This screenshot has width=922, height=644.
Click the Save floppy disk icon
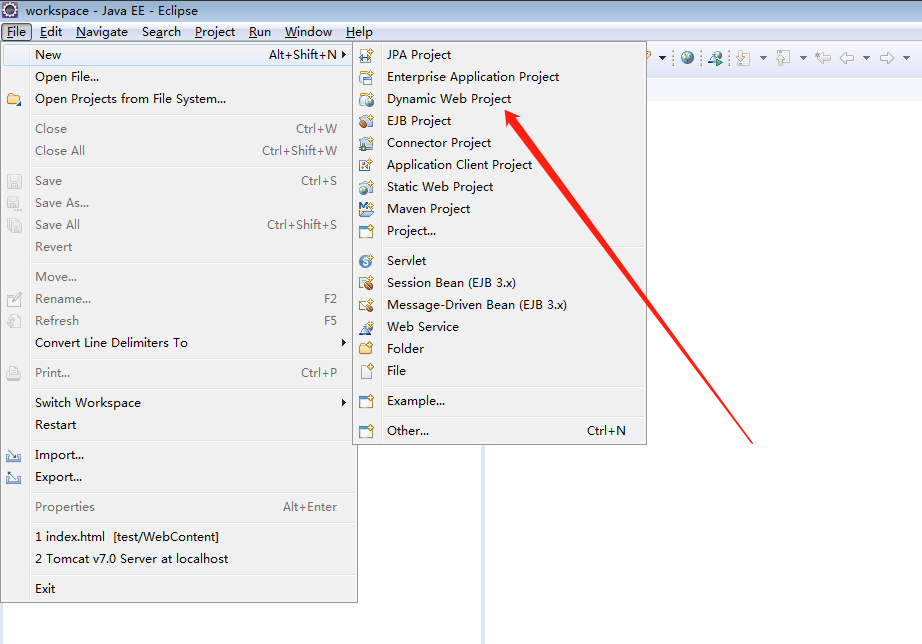click(x=14, y=181)
